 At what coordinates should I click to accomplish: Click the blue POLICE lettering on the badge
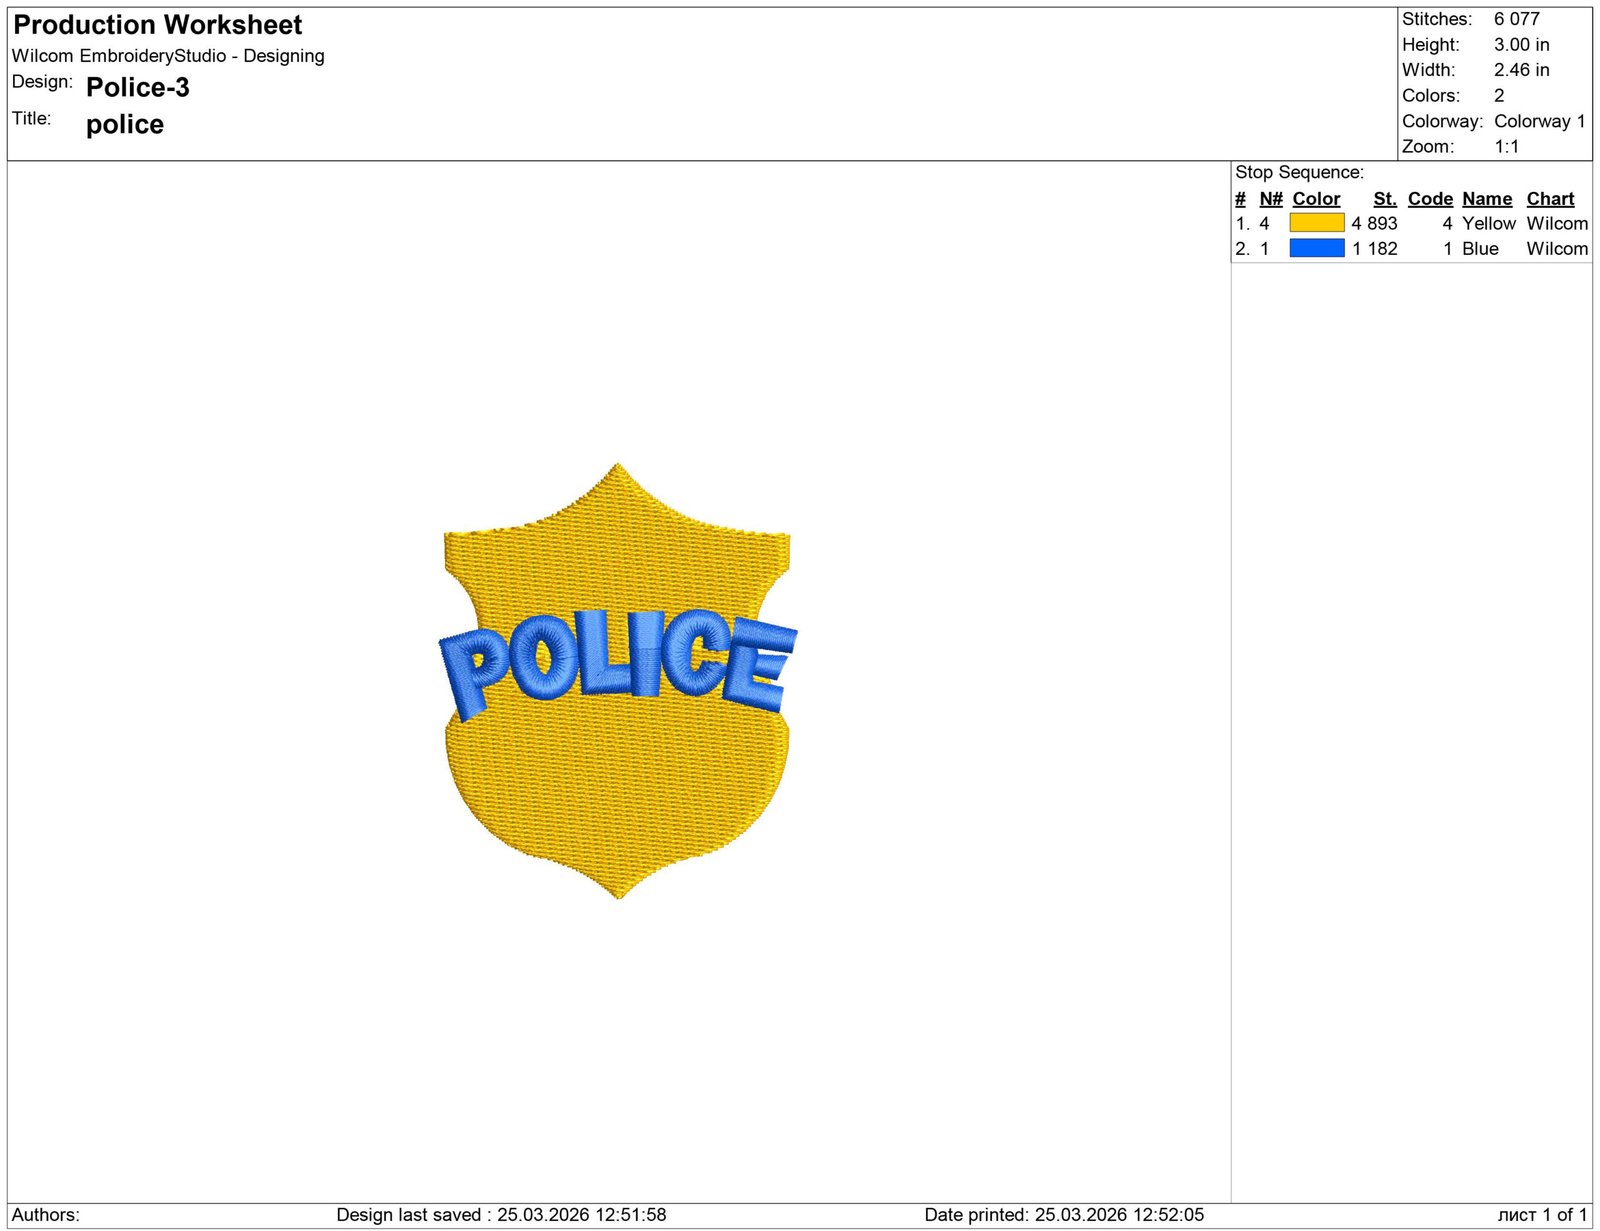point(617,658)
